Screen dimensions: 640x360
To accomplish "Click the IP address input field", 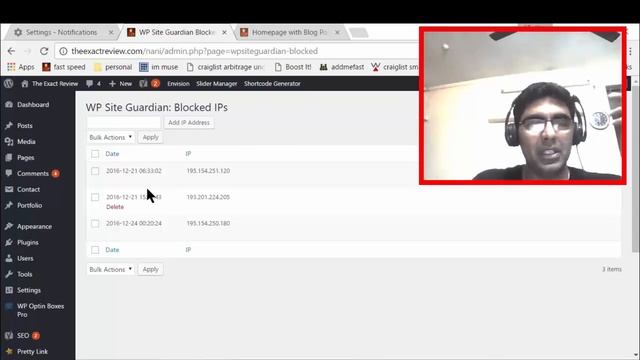I will point(124,122).
